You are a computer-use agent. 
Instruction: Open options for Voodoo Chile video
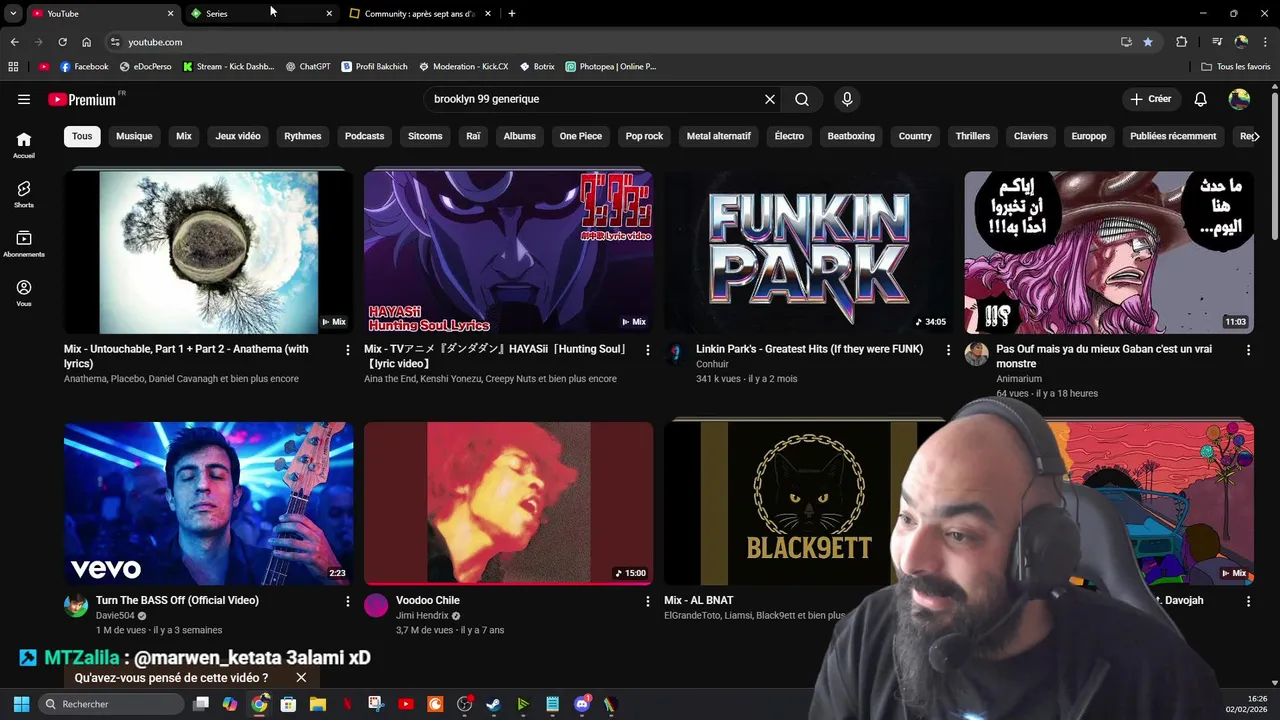click(648, 601)
